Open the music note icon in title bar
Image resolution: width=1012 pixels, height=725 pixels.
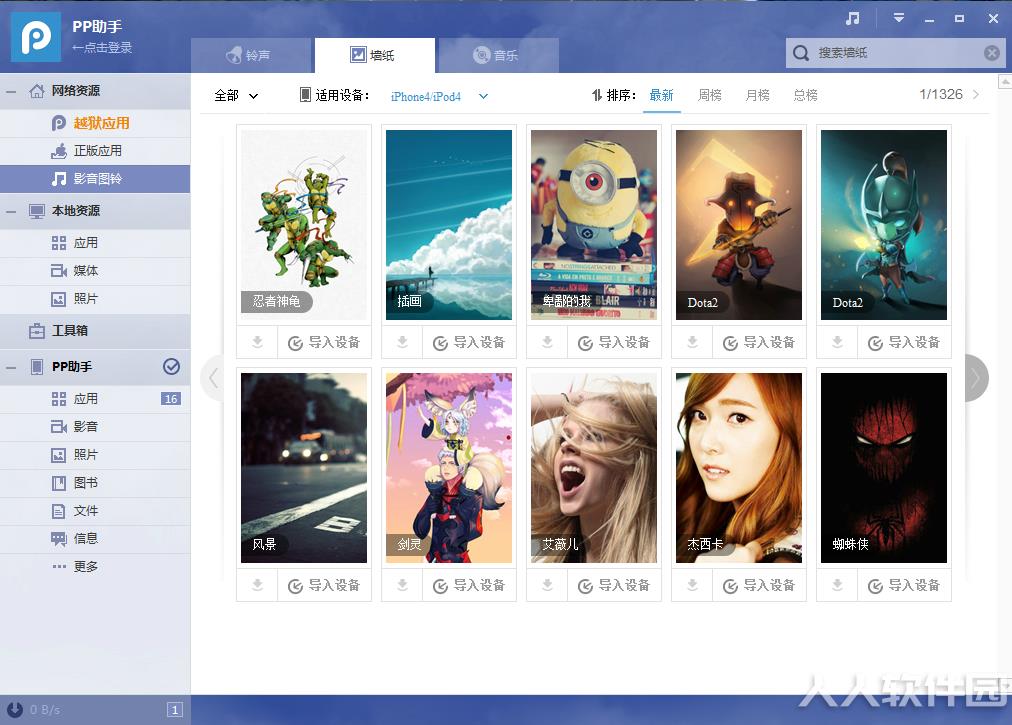click(x=853, y=19)
